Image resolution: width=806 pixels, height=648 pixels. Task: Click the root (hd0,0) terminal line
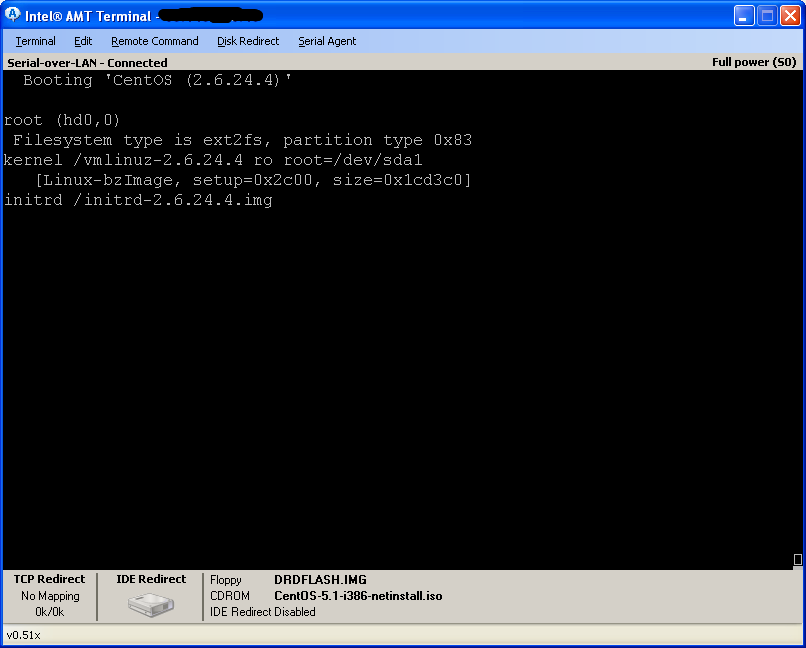62,120
